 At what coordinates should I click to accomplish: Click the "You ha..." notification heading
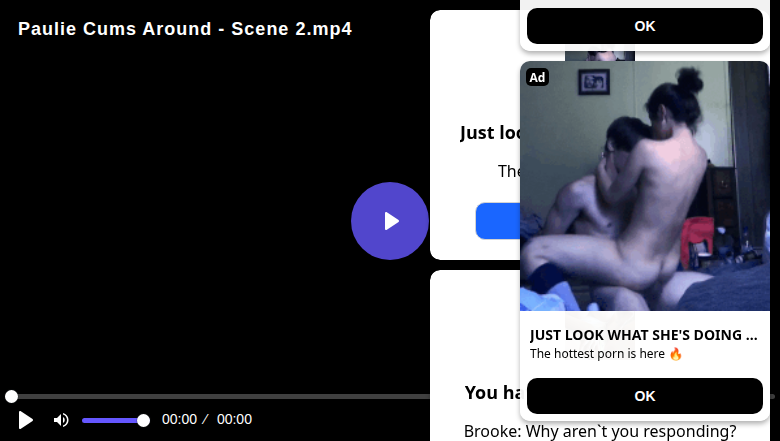pyautogui.click(x=491, y=393)
